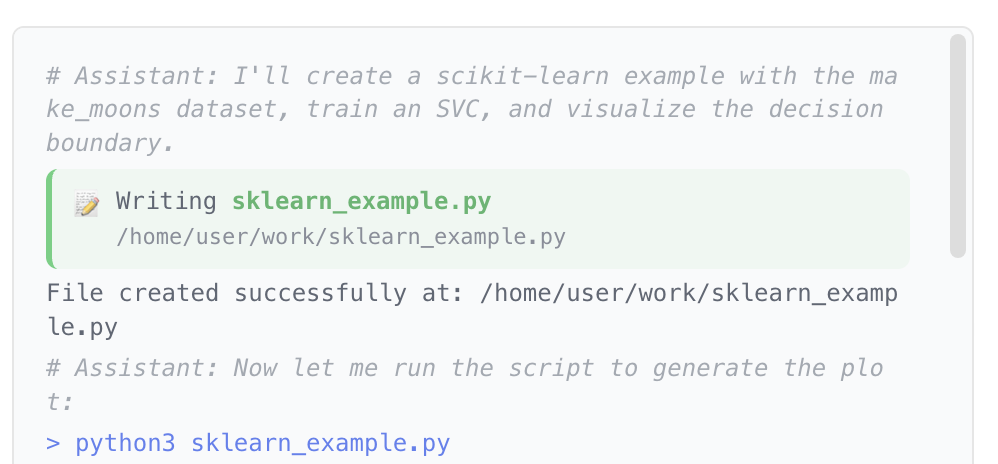
Task: Click the "Writing" label in the green card
Action: tap(166, 202)
